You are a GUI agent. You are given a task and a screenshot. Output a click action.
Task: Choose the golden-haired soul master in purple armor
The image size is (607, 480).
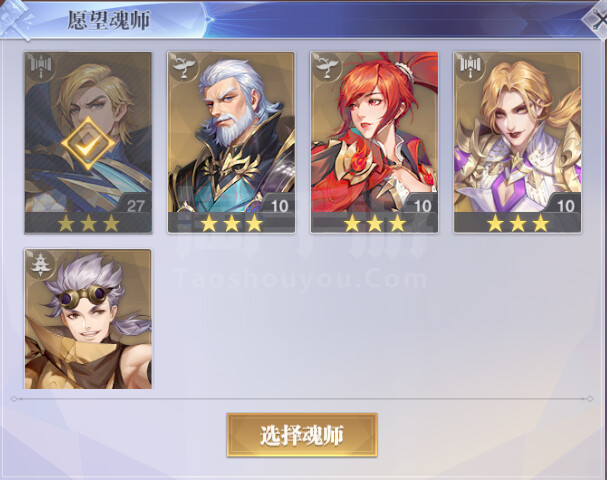point(518,142)
